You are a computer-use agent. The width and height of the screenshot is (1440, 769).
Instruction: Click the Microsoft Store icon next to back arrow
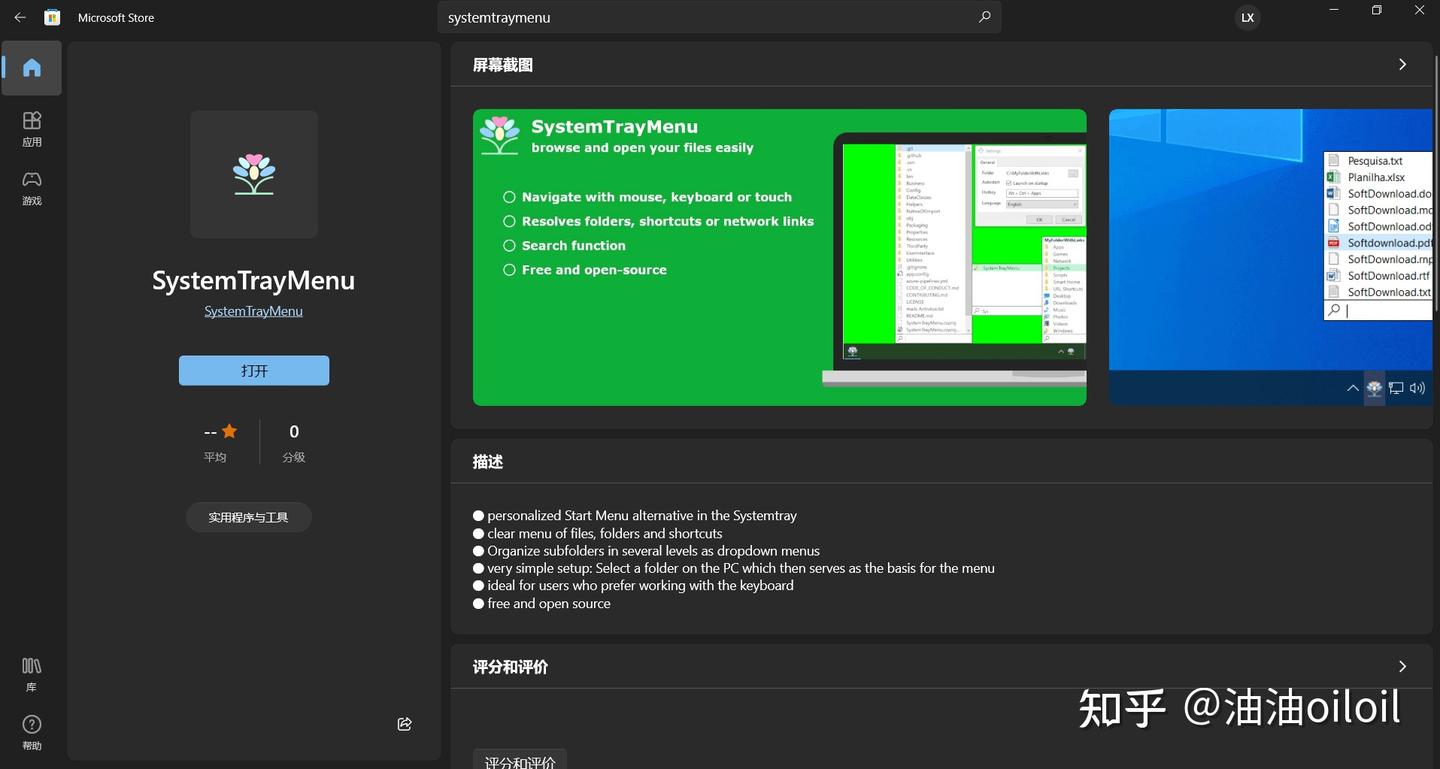point(51,17)
